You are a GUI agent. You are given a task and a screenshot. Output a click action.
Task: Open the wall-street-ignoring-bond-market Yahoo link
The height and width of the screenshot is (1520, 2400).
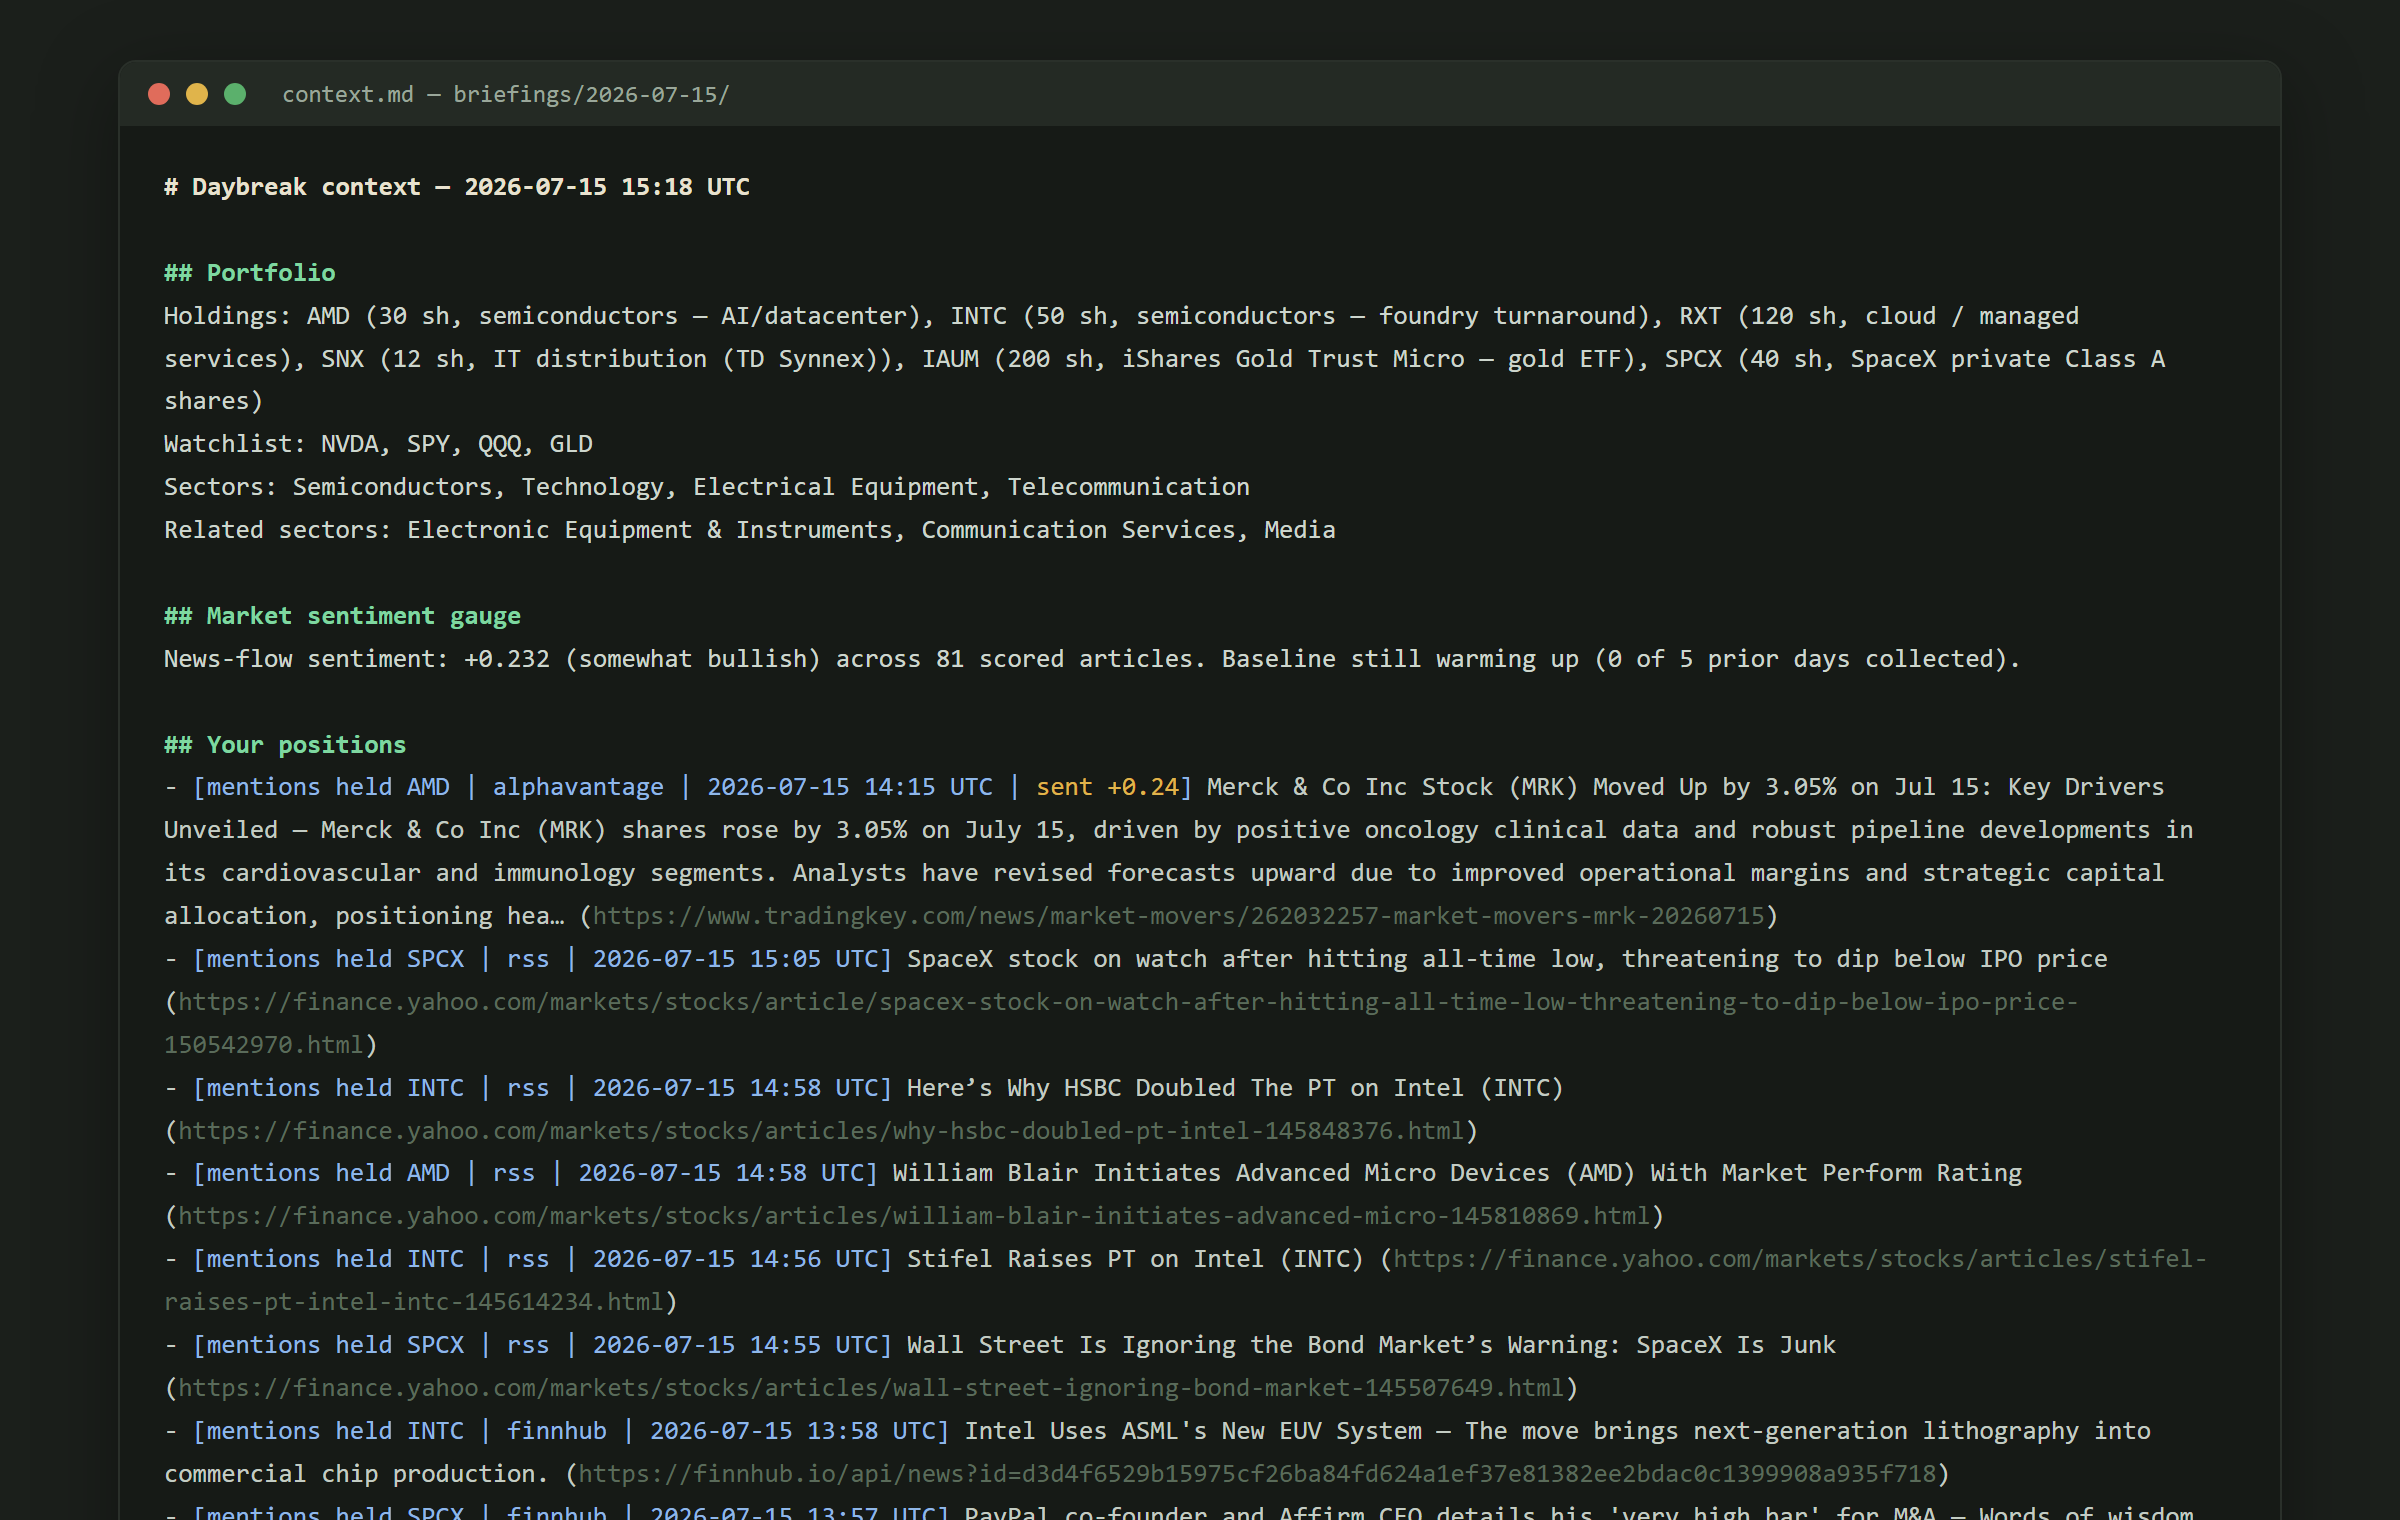871,1388
